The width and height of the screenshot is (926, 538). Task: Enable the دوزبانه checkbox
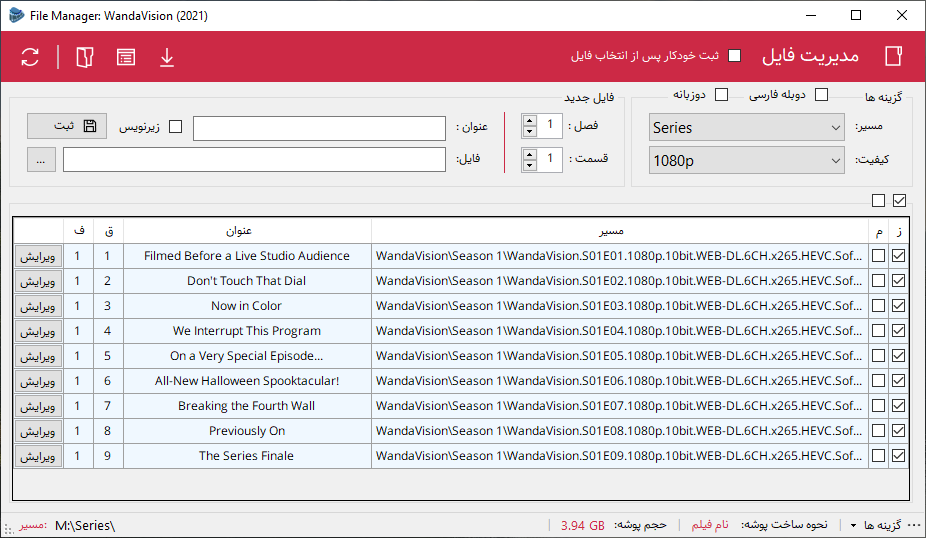[x=721, y=94]
